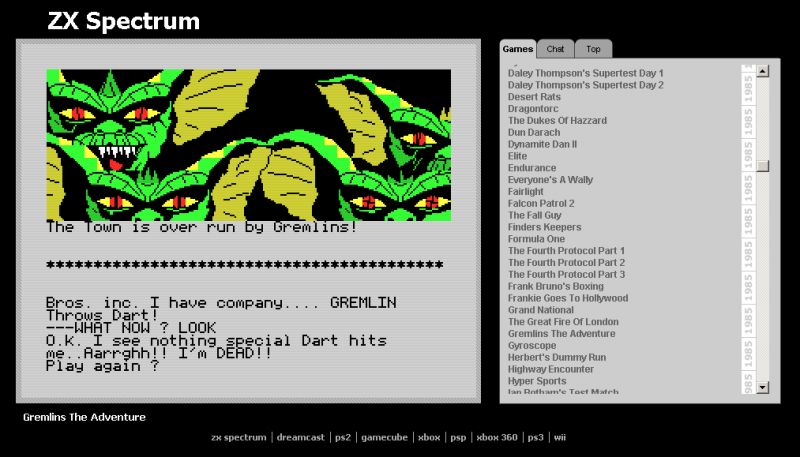The width and height of the screenshot is (800, 457).
Task: Select Fairlight game
Action: tap(526, 191)
